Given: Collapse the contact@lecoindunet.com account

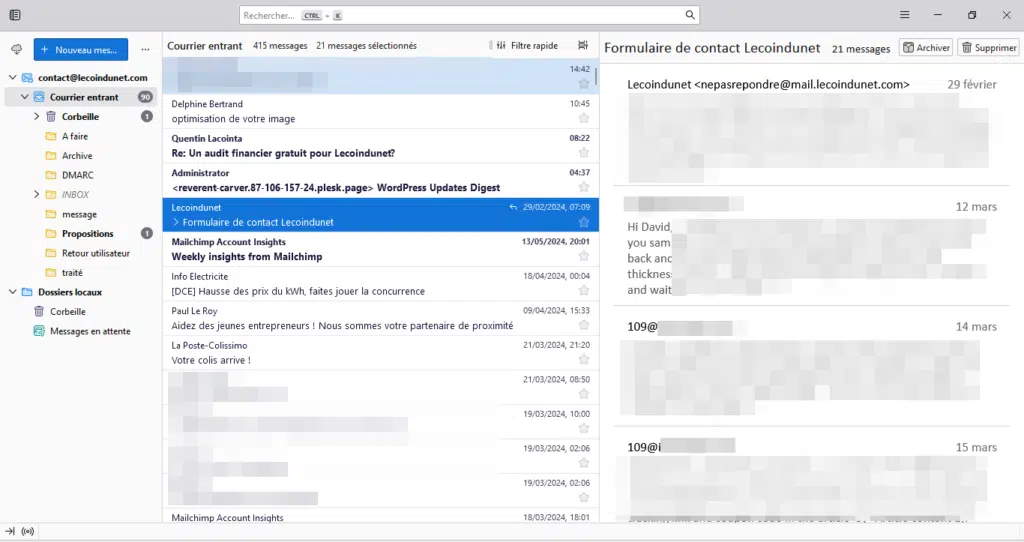Looking at the screenshot, I should 12,77.
